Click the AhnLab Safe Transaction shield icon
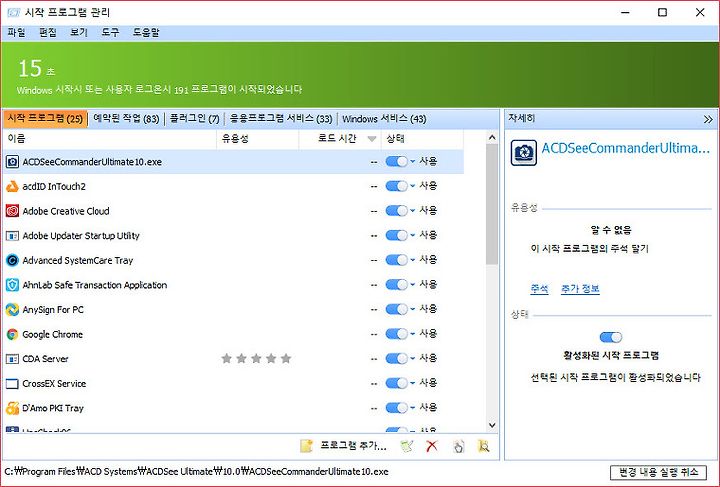The image size is (720, 487). [12, 285]
